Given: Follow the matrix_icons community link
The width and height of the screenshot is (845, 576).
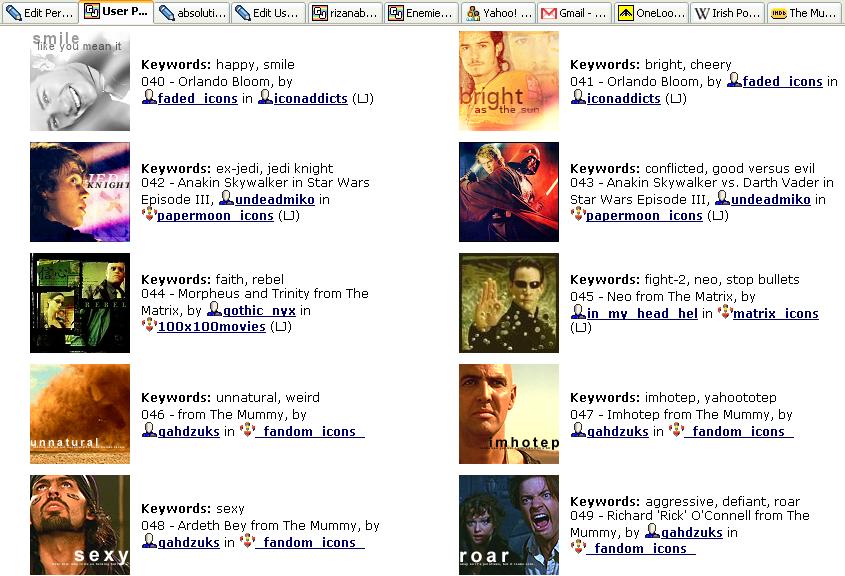Looking at the screenshot, I should (775, 313).
